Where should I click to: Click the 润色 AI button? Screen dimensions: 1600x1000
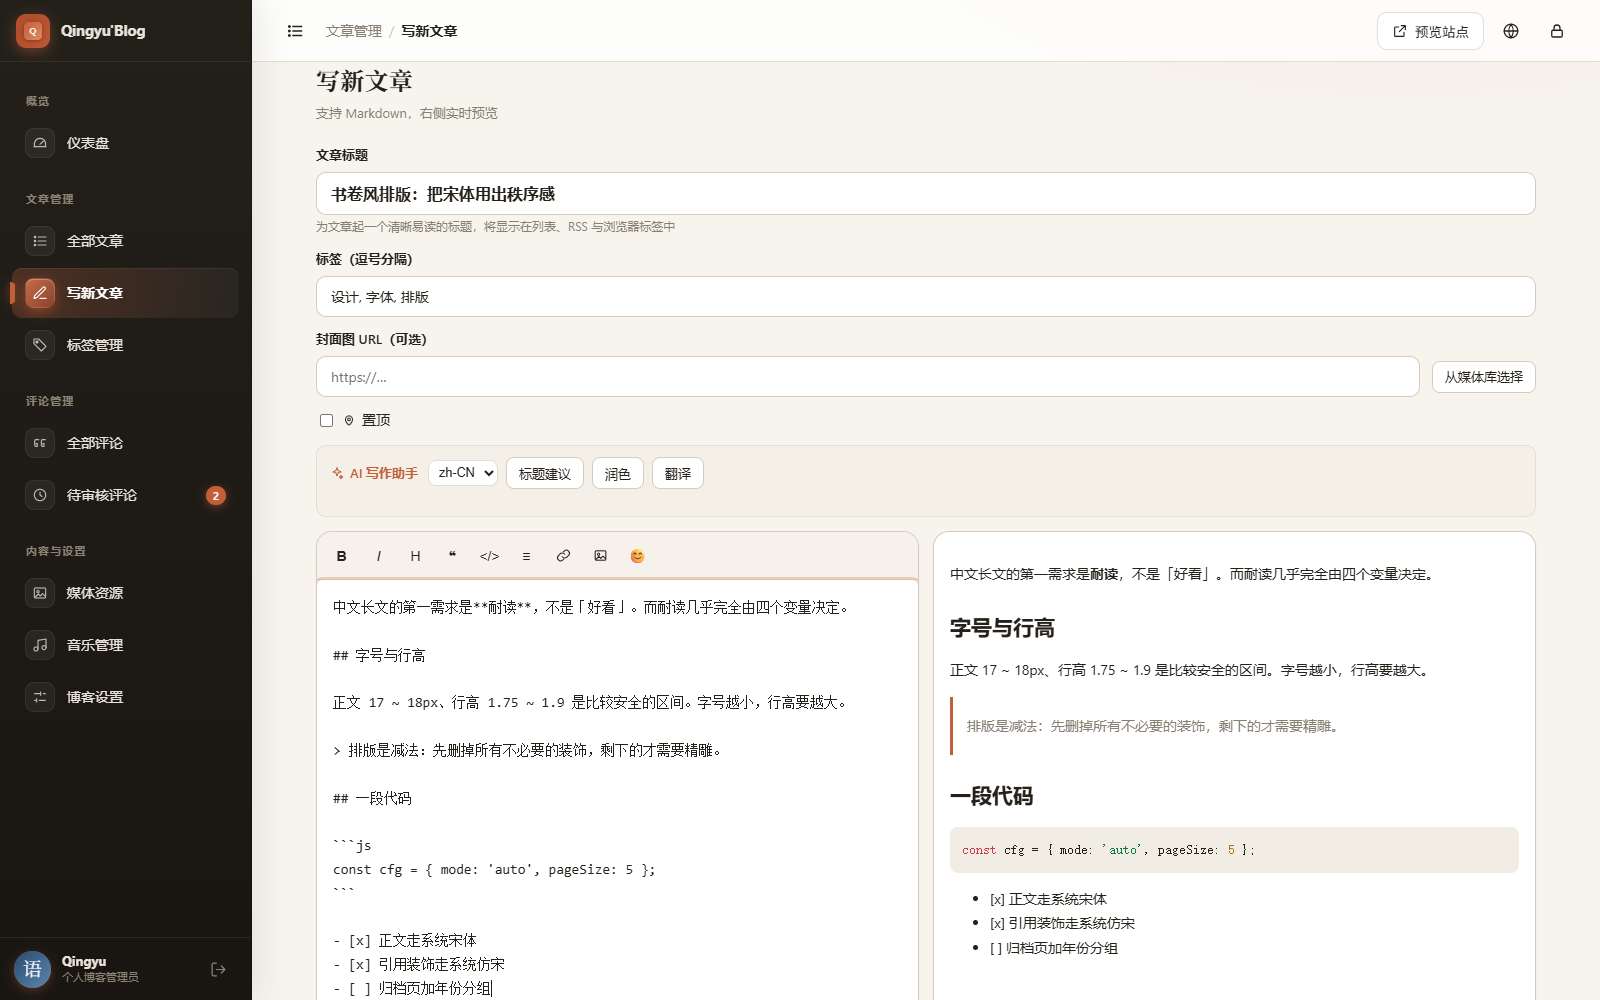pos(618,474)
